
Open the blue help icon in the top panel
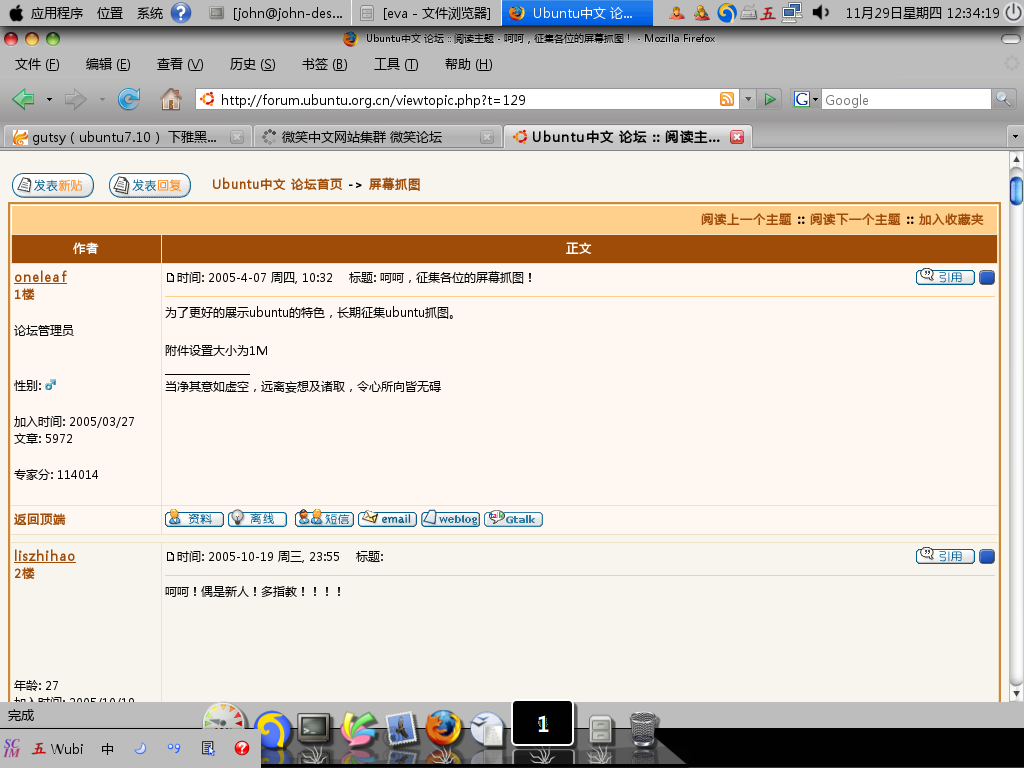point(181,12)
